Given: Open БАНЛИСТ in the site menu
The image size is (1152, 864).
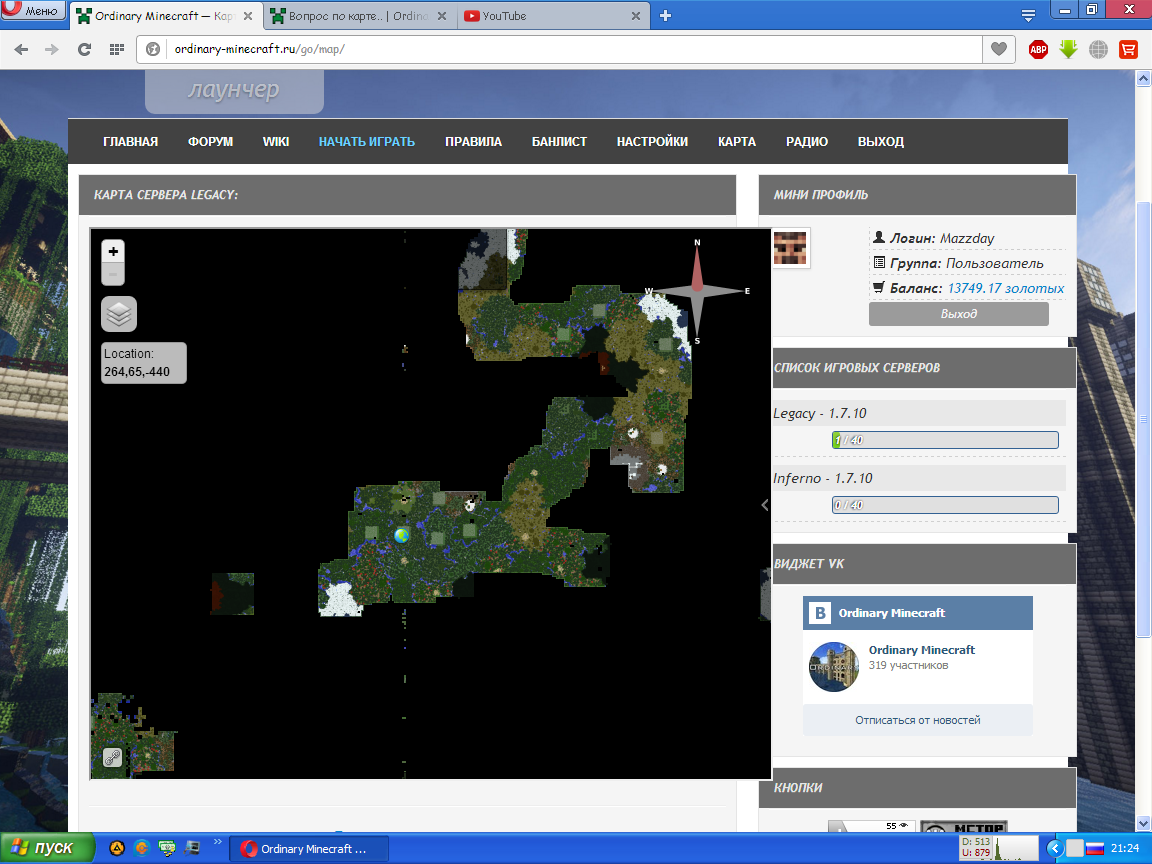Looking at the screenshot, I should click(x=559, y=142).
